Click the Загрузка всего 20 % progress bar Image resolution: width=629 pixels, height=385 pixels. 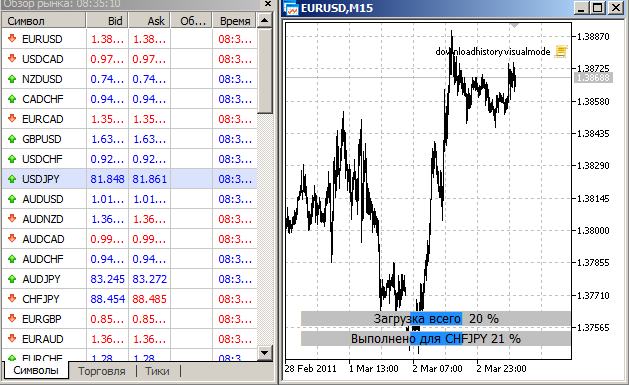pyautogui.click(x=436, y=319)
